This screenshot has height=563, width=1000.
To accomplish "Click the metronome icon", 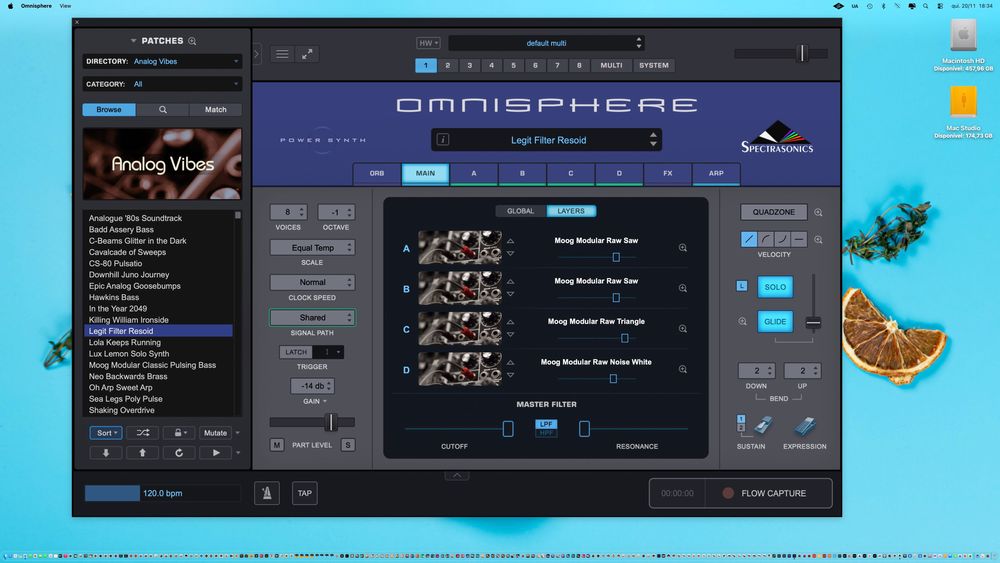I will pyautogui.click(x=267, y=493).
